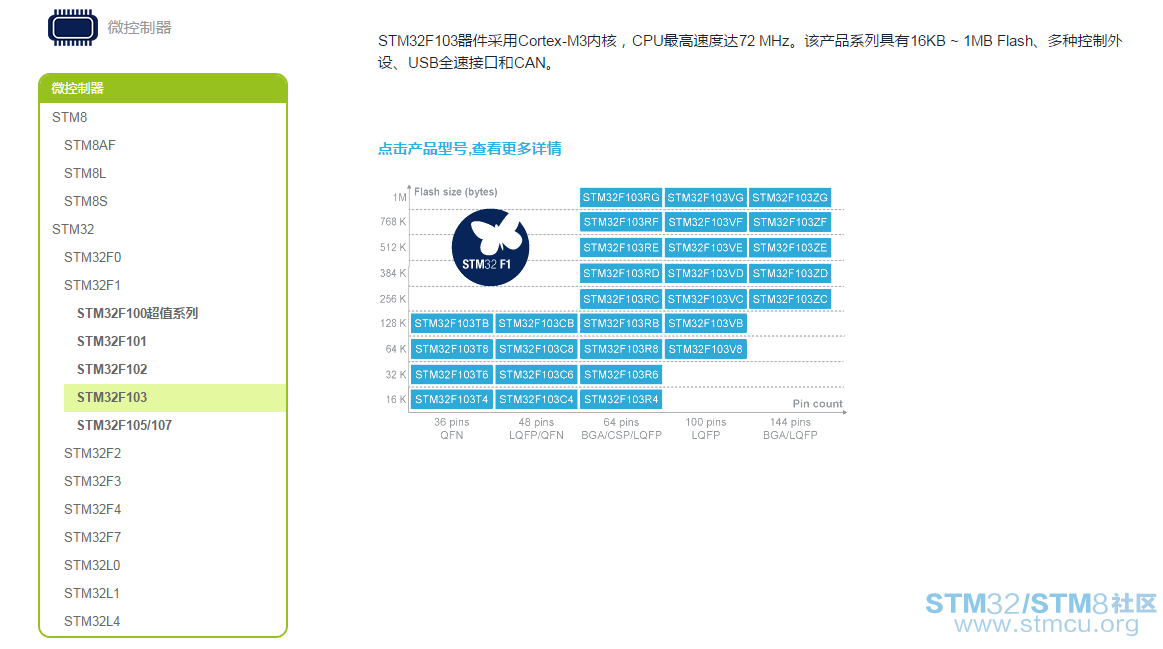
Task: Open STM32F103RB product button
Action: pos(621,323)
